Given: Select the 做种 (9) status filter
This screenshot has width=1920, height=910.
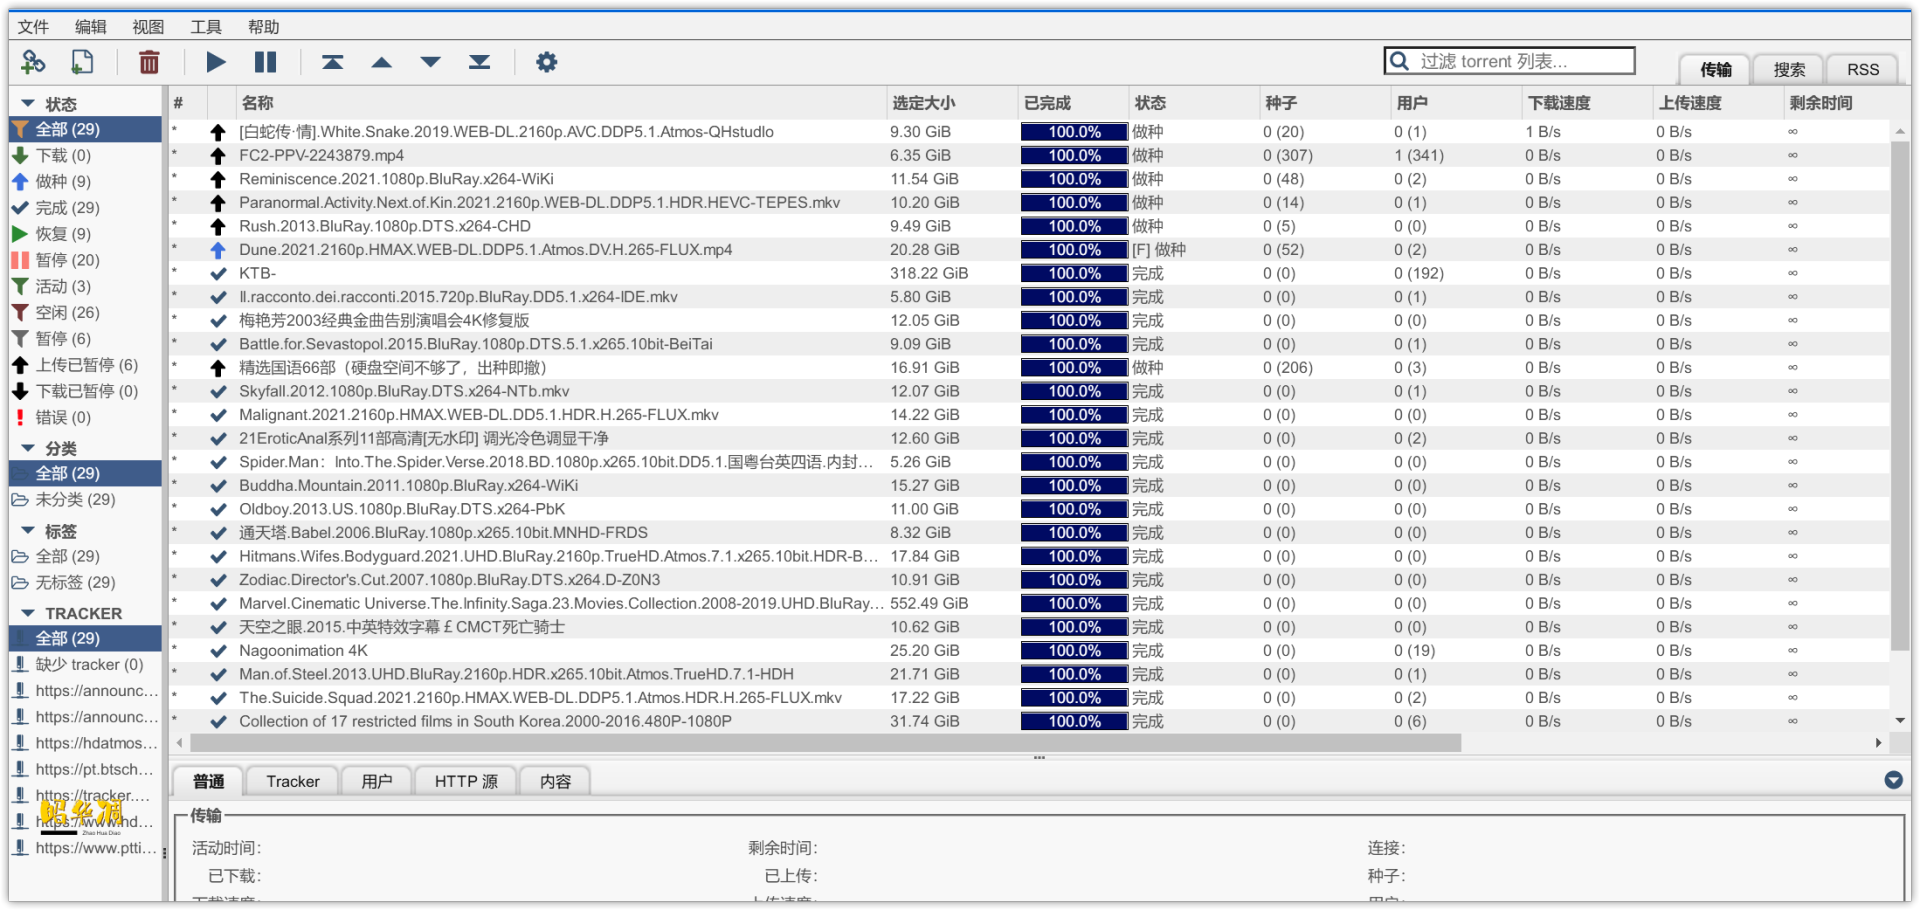Looking at the screenshot, I should tap(63, 181).
